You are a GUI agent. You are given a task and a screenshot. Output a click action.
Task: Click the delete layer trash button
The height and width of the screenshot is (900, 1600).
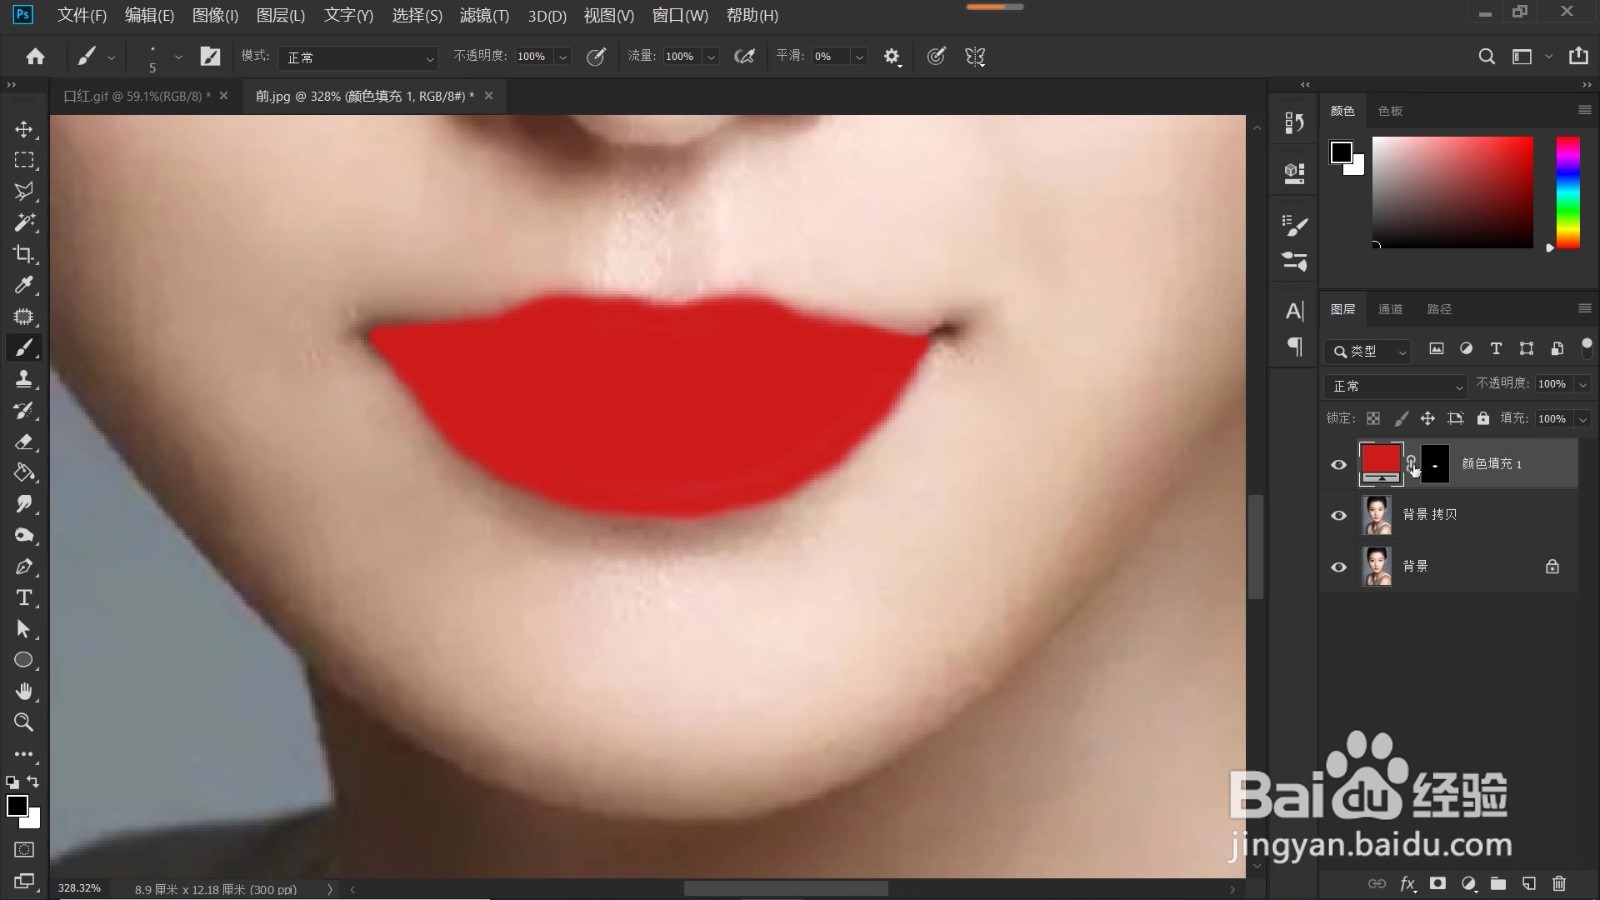point(1559,883)
